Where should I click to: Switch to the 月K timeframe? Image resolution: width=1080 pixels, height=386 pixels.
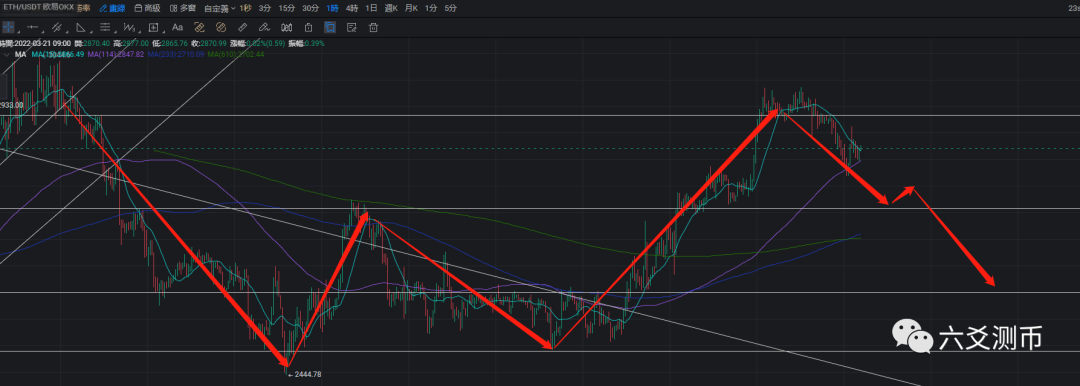(x=412, y=8)
